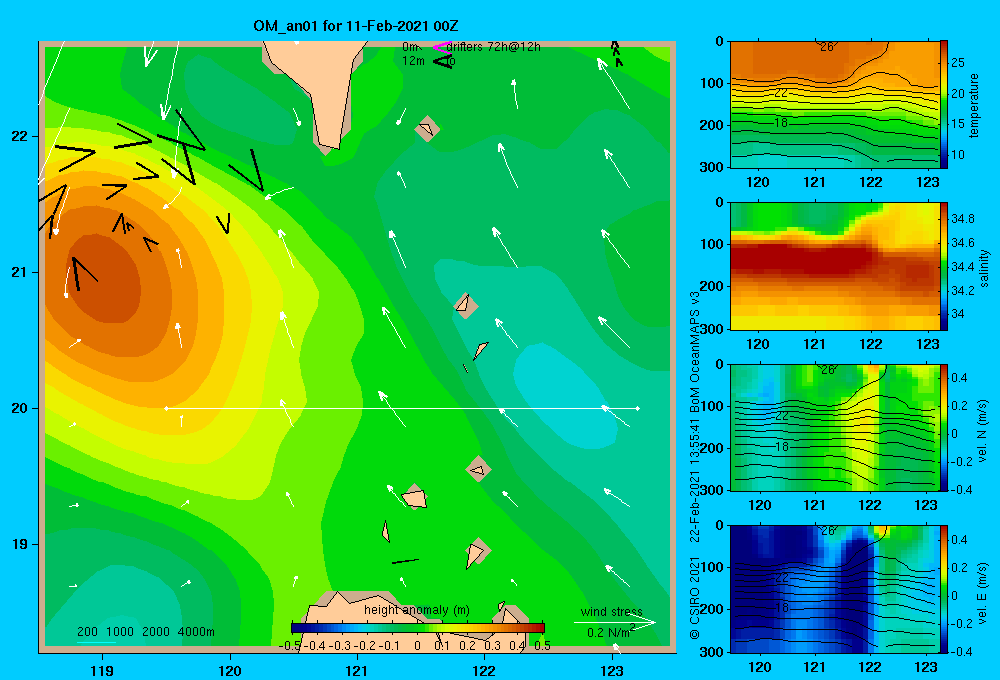Click the dark orange warm eddy core

point(102,277)
